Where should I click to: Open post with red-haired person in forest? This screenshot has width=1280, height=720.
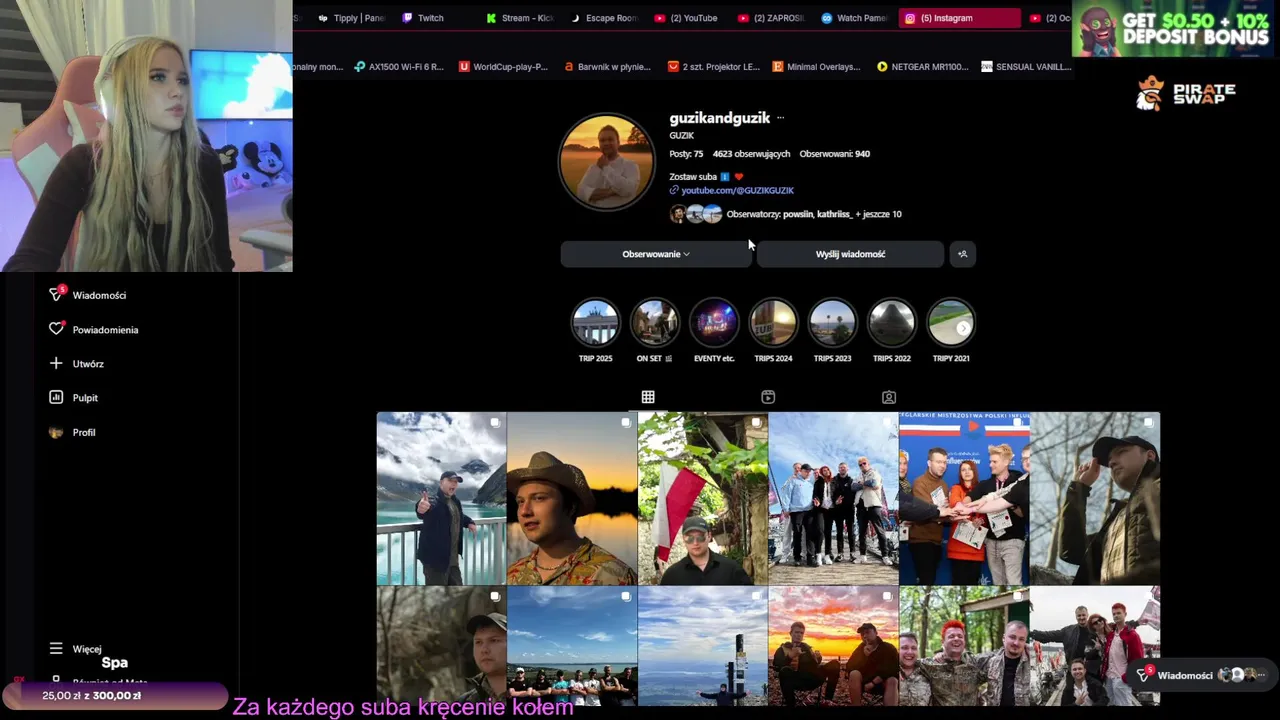point(964,646)
